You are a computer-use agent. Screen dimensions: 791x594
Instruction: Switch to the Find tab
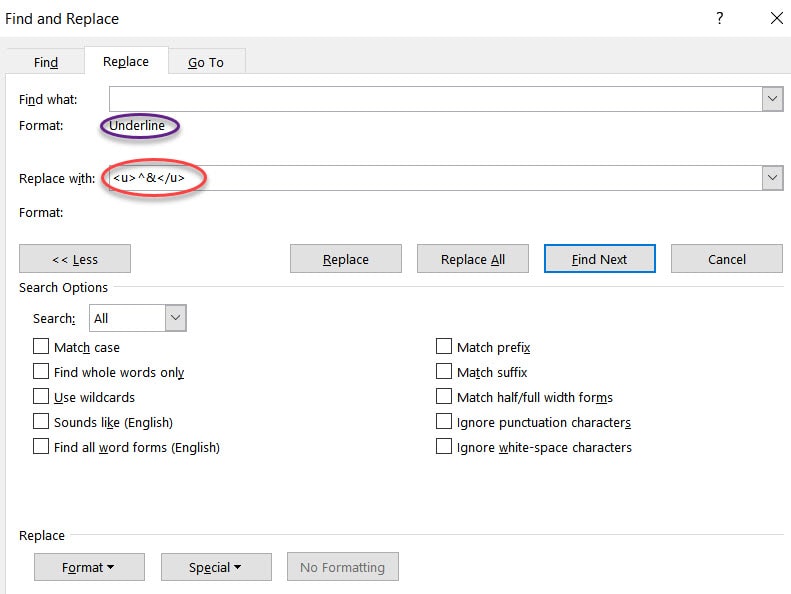46,62
